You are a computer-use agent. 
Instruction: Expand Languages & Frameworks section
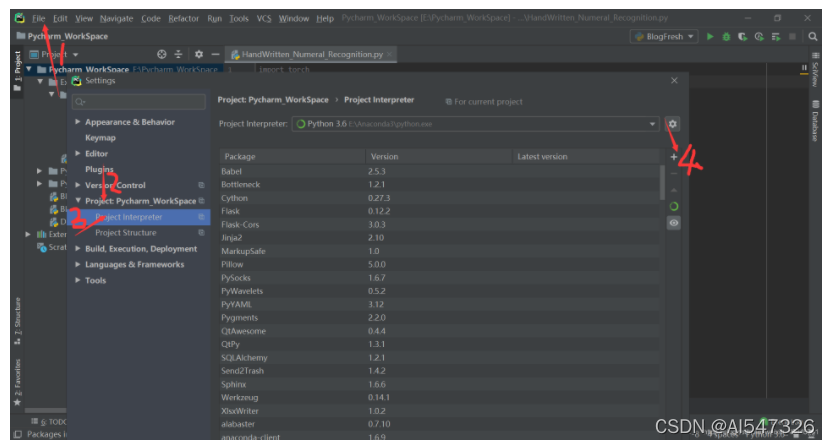tap(78, 264)
